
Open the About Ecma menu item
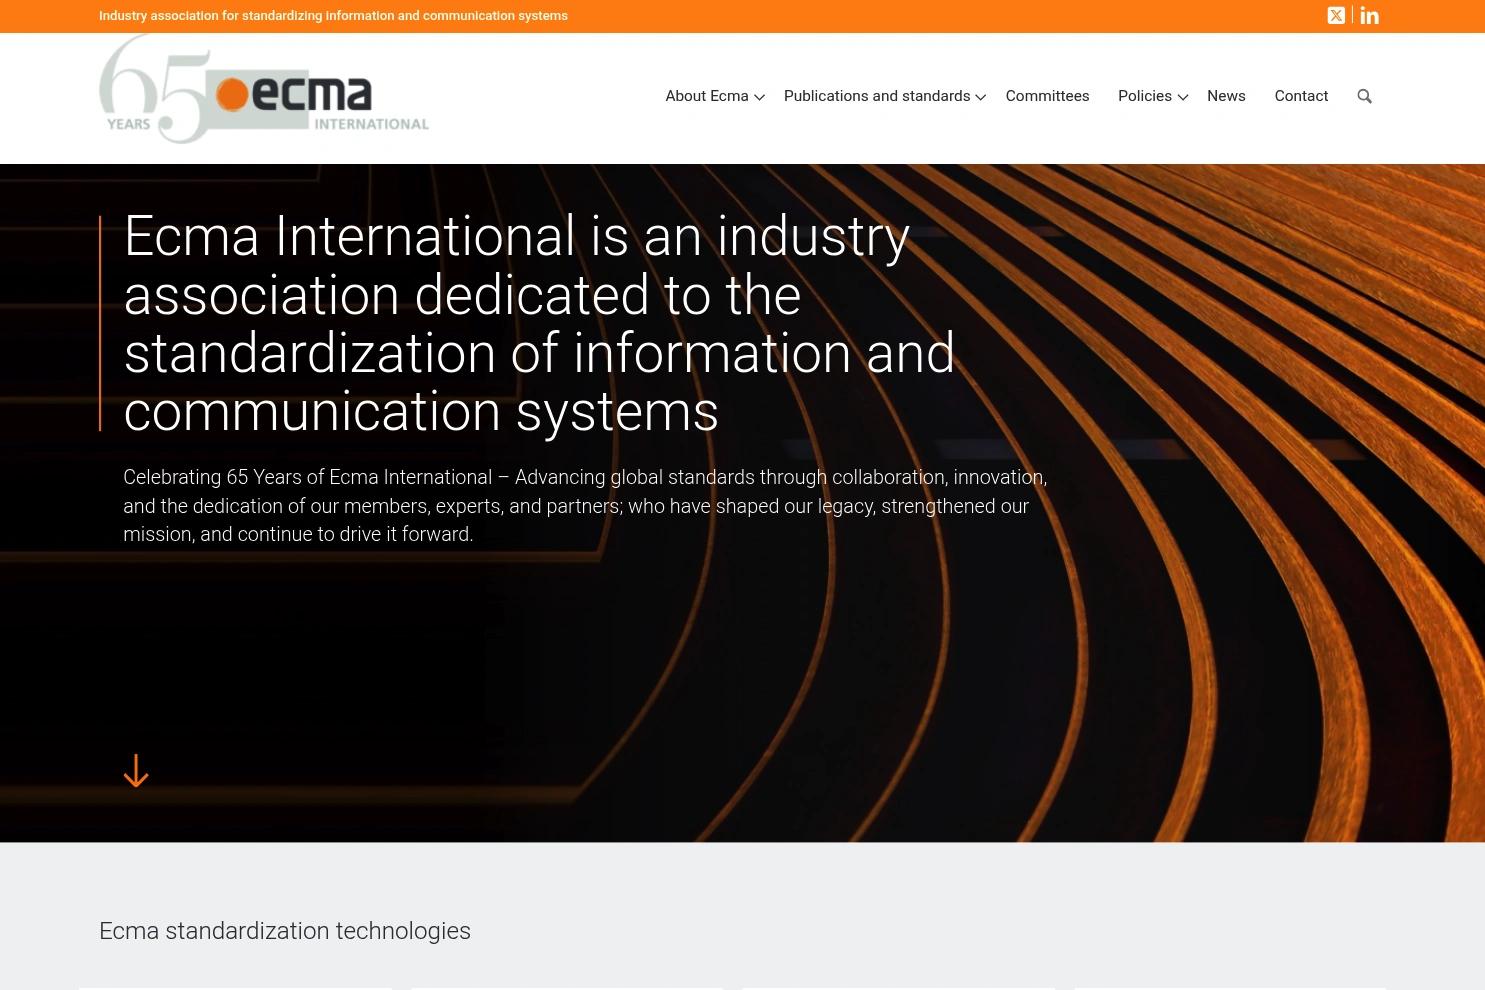707,96
